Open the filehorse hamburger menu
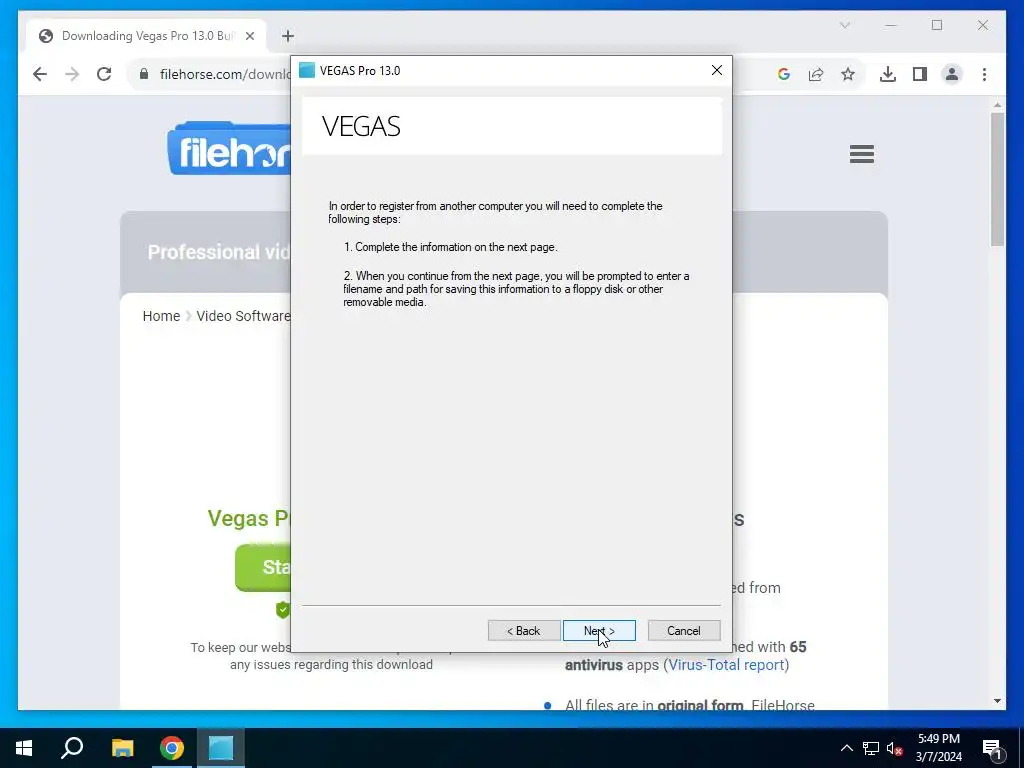This screenshot has width=1024, height=768. pyautogui.click(x=861, y=154)
